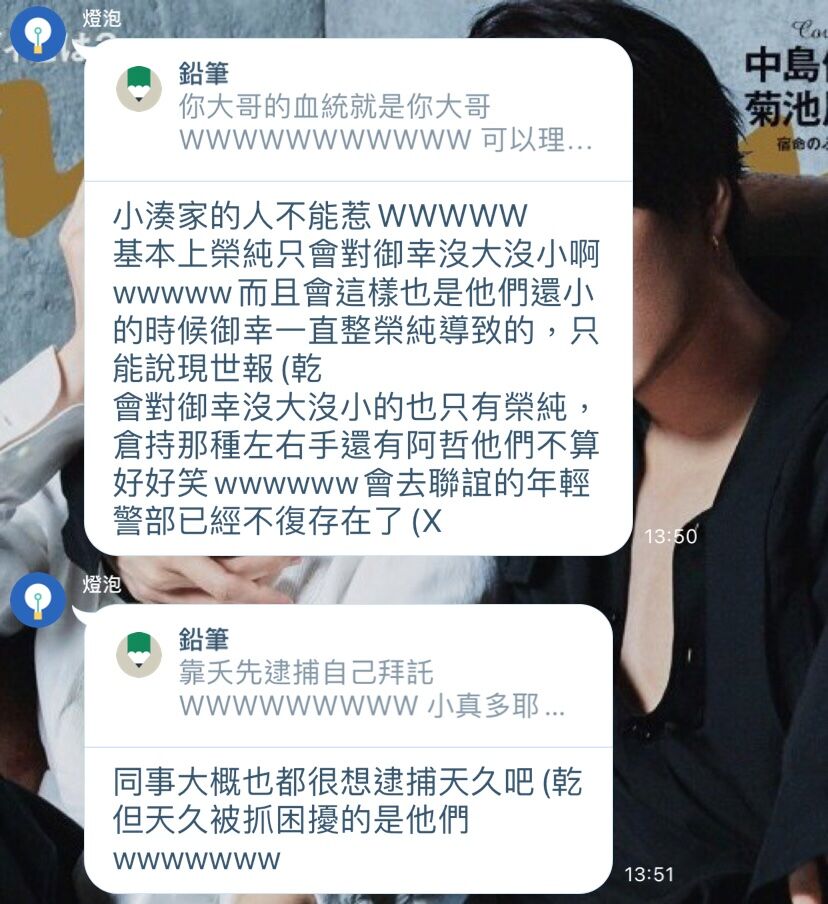
Task: Open the top 燈泡 sender name label
Action: point(101,18)
